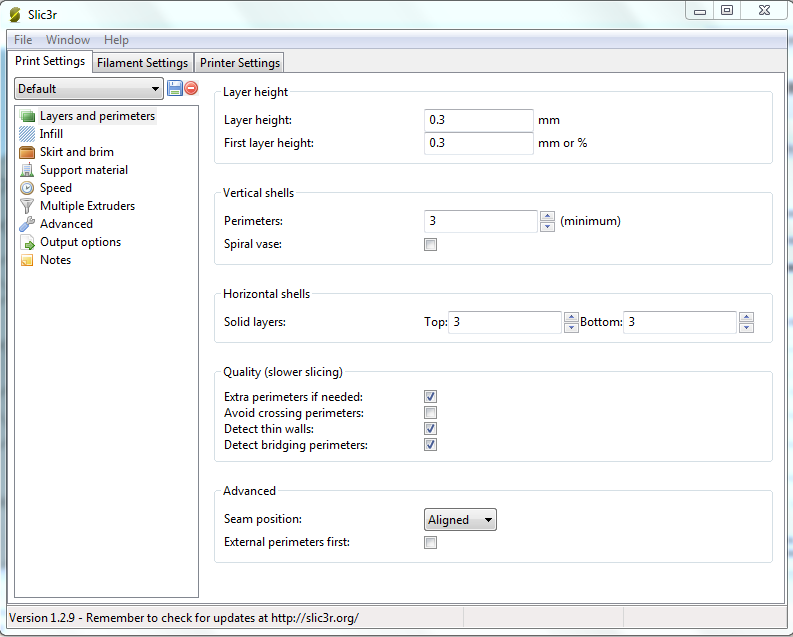Increase Bottom solid layers with the up arrow
Image resolution: width=793 pixels, height=637 pixels.
coord(746,317)
